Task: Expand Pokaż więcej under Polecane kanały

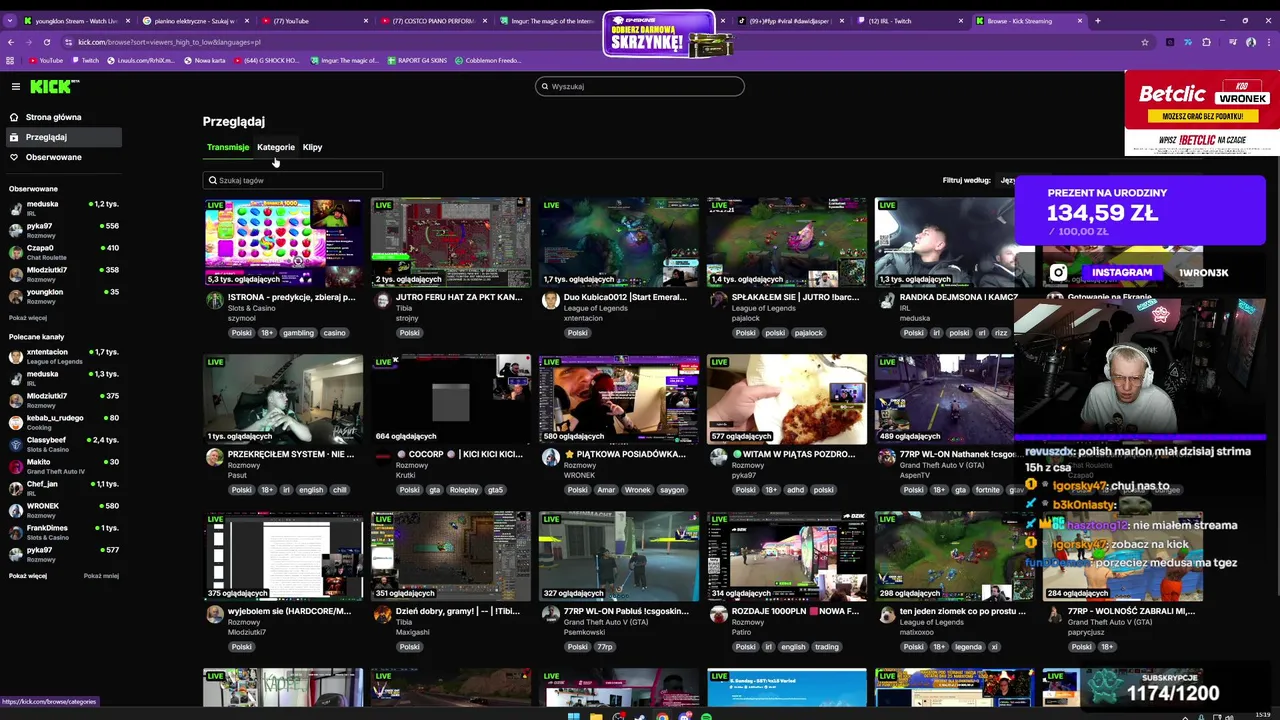Action: coord(28,576)
